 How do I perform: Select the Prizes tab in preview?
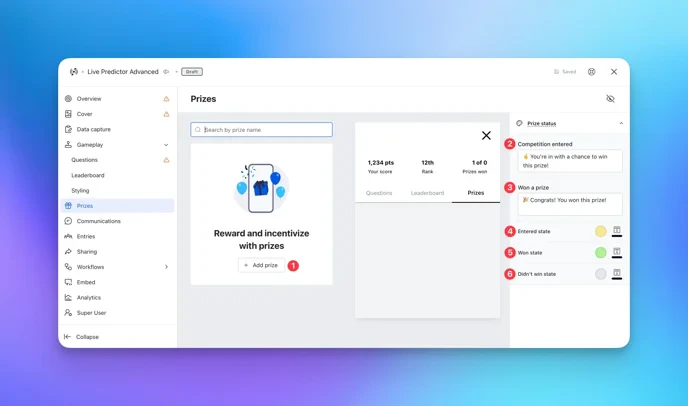[476, 193]
